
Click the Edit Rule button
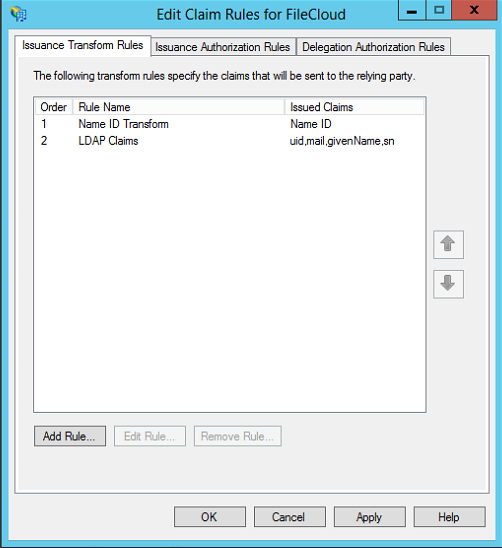click(x=150, y=436)
